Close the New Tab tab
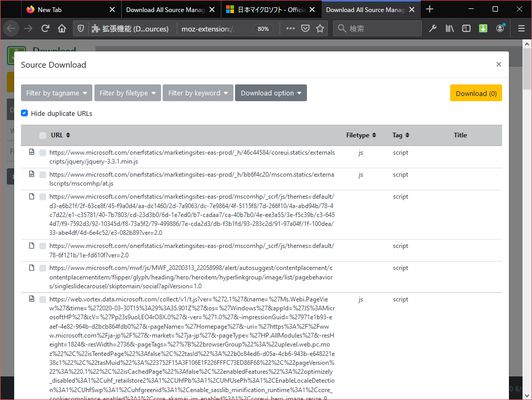532x400 pixels. tap(112, 10)
